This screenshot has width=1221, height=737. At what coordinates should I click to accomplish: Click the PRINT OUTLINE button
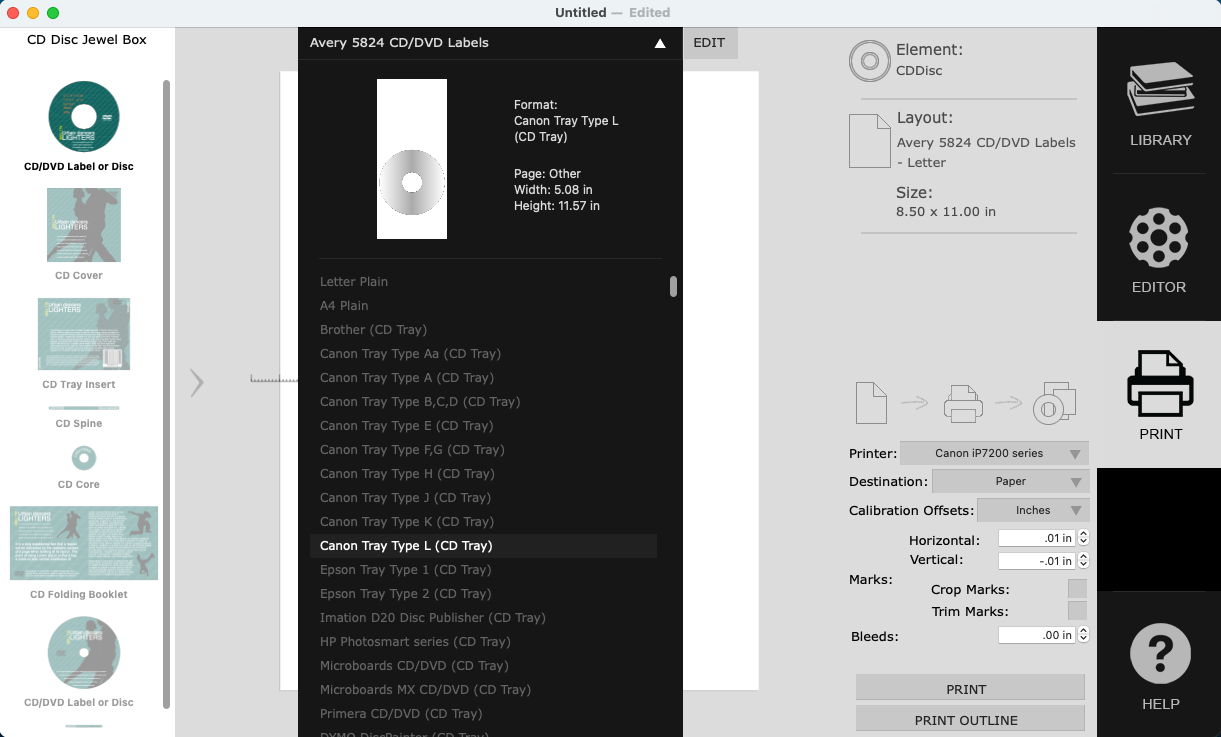[x=969, y=719]
